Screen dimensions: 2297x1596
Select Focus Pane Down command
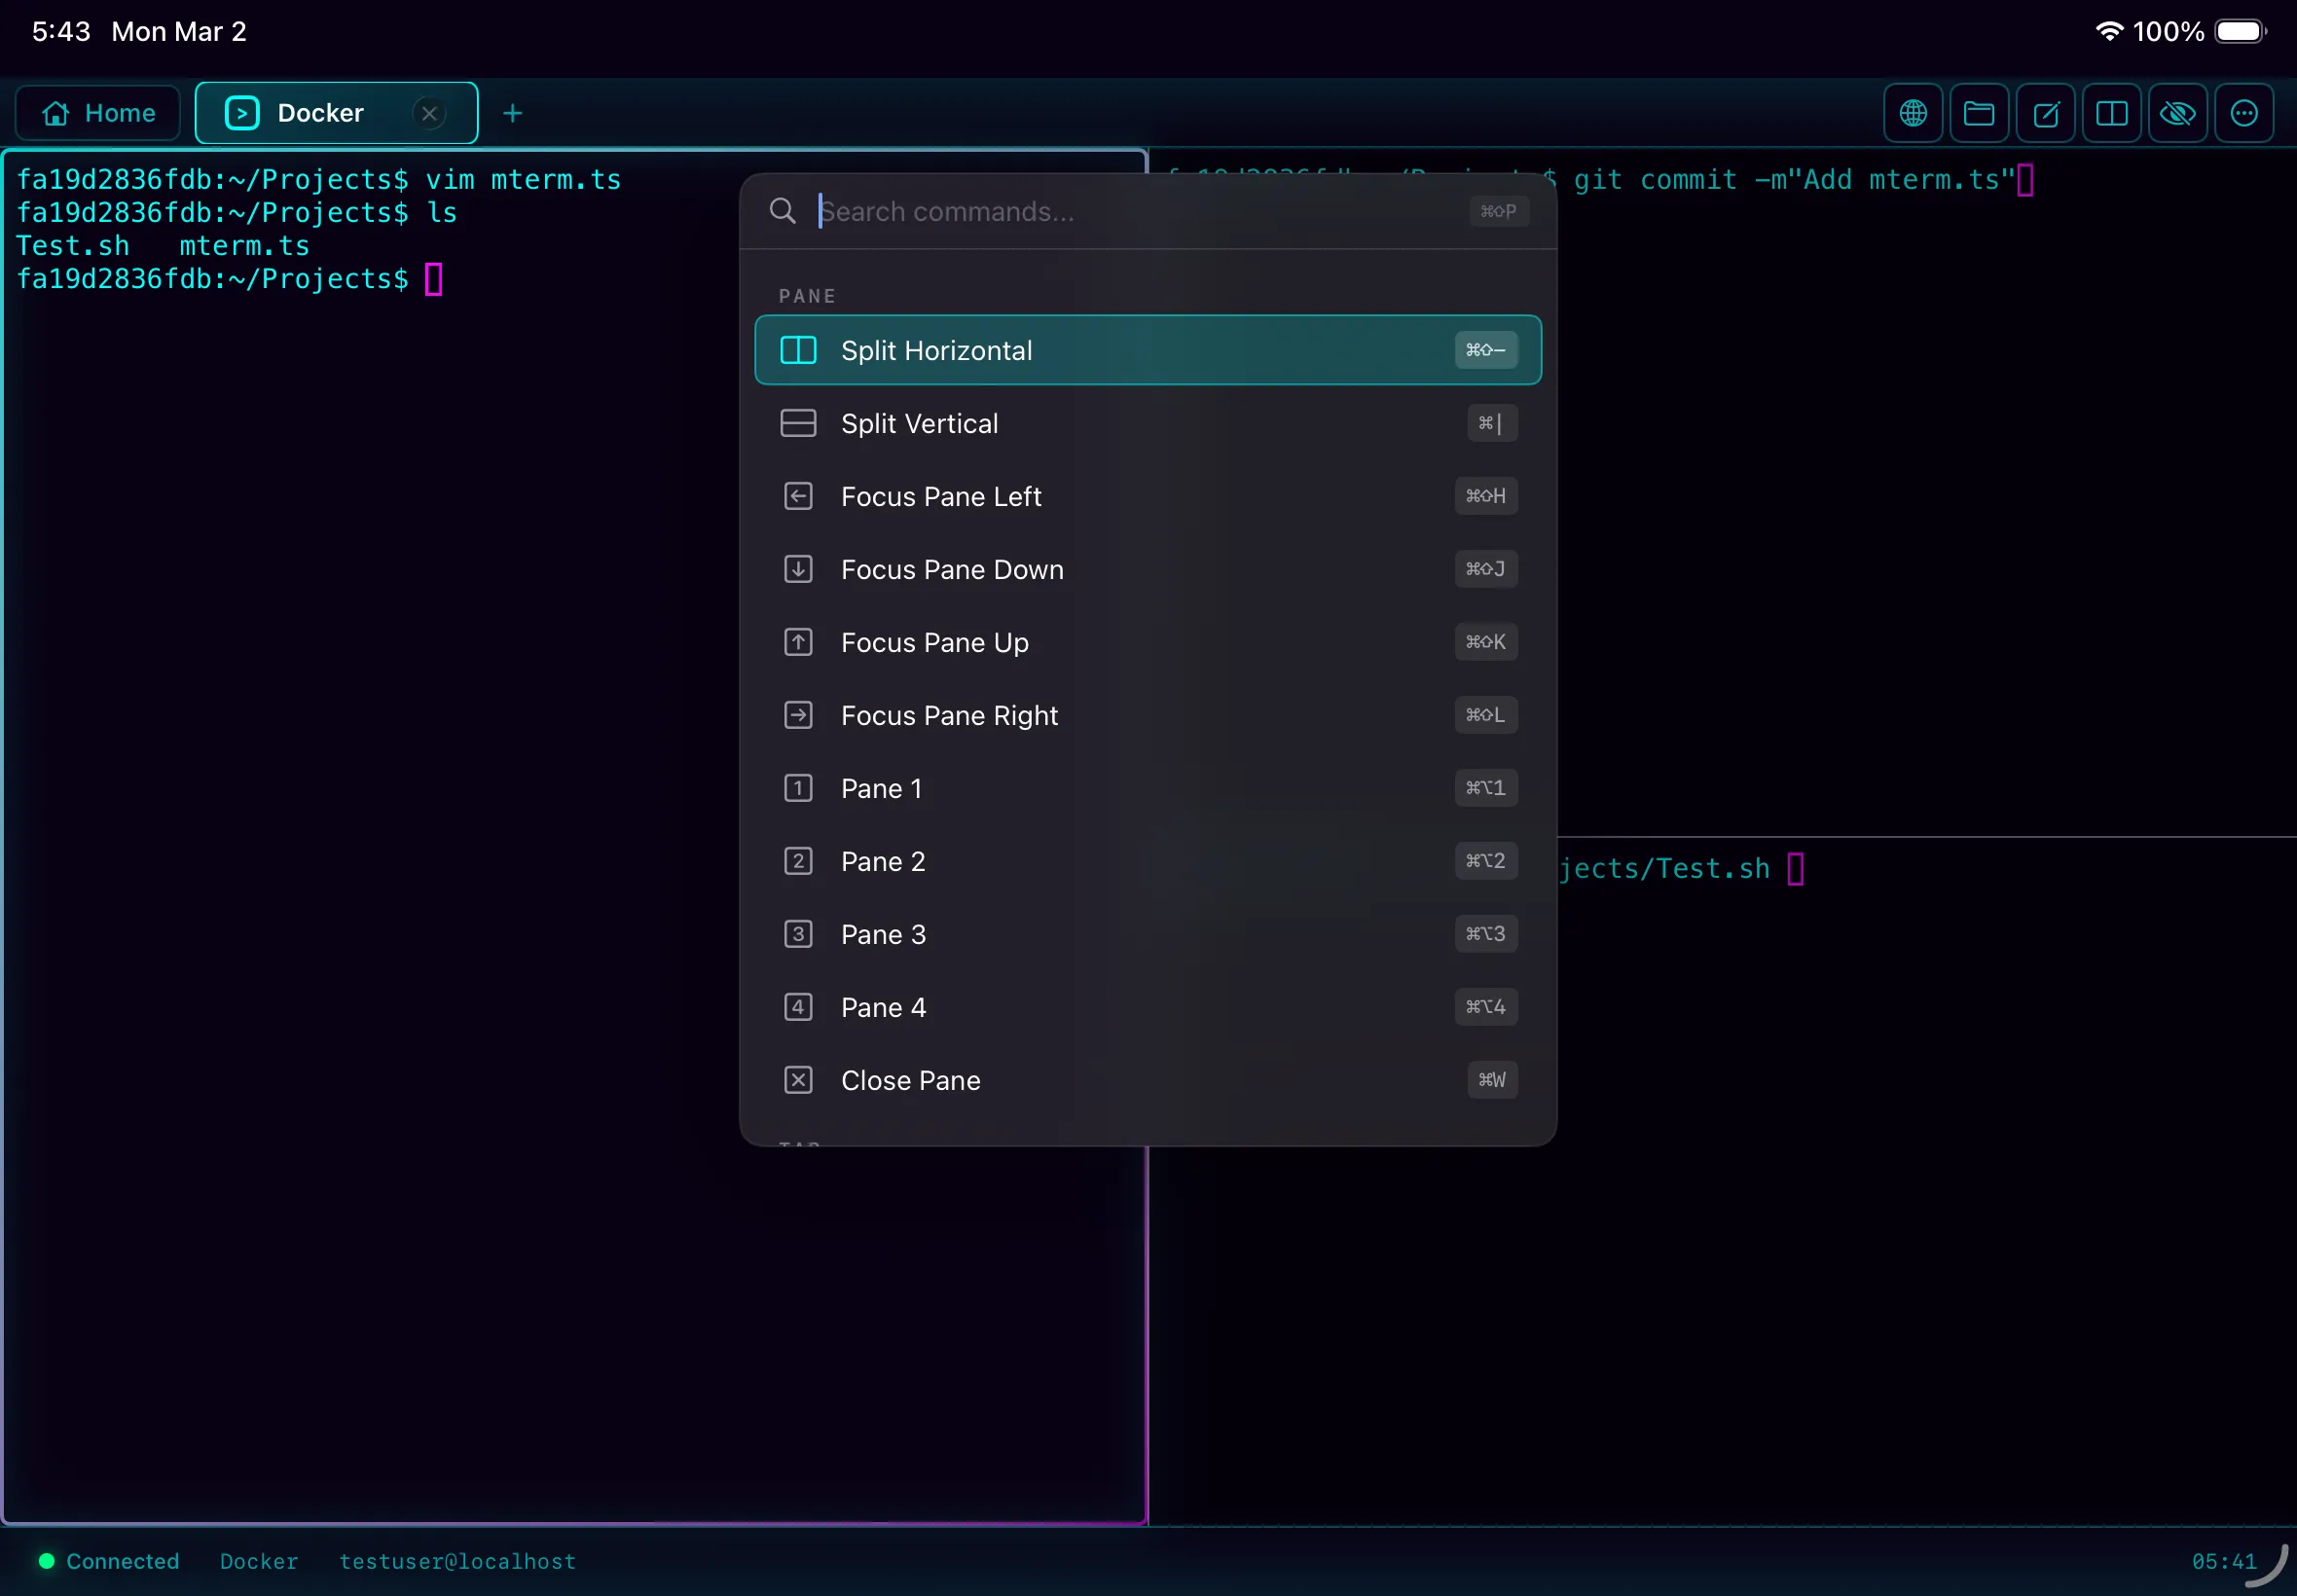click(x=1147, y=569)
